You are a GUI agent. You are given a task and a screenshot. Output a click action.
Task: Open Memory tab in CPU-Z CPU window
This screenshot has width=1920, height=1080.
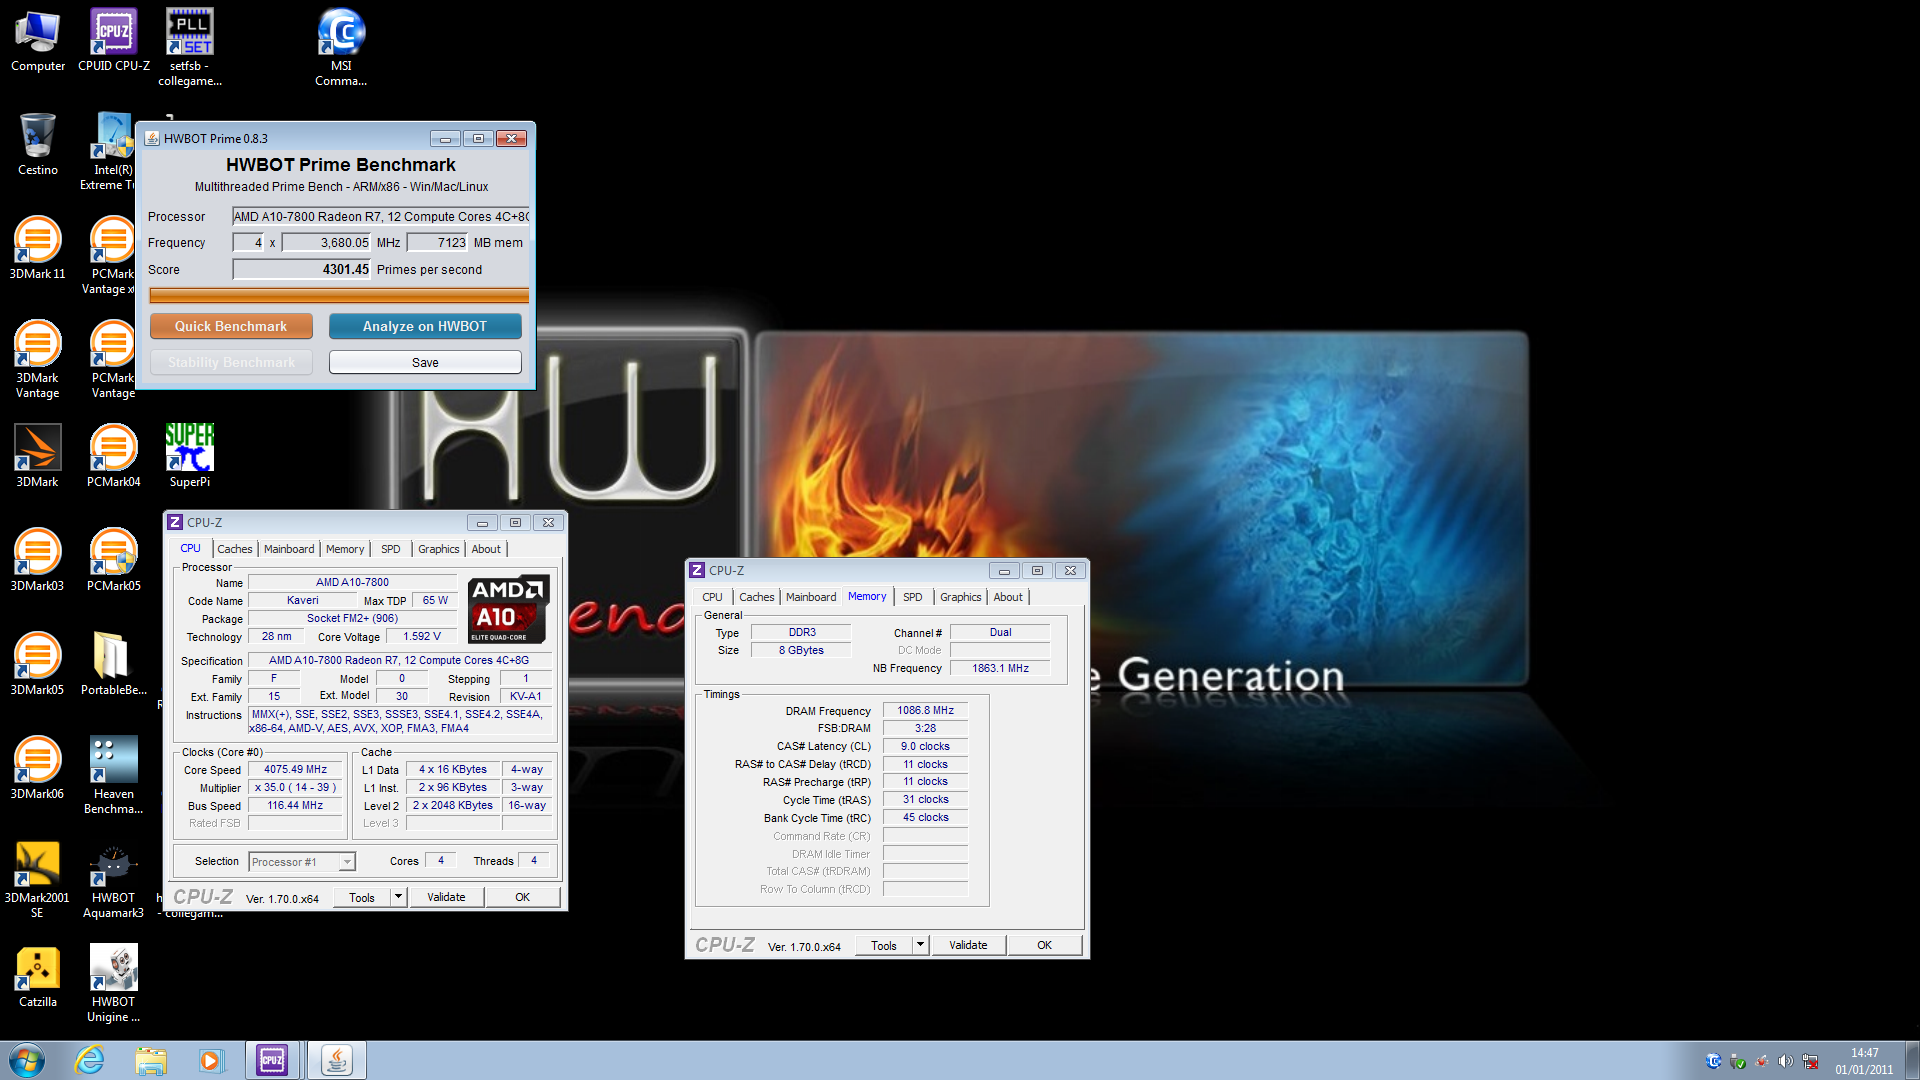[x=345, y=549]
